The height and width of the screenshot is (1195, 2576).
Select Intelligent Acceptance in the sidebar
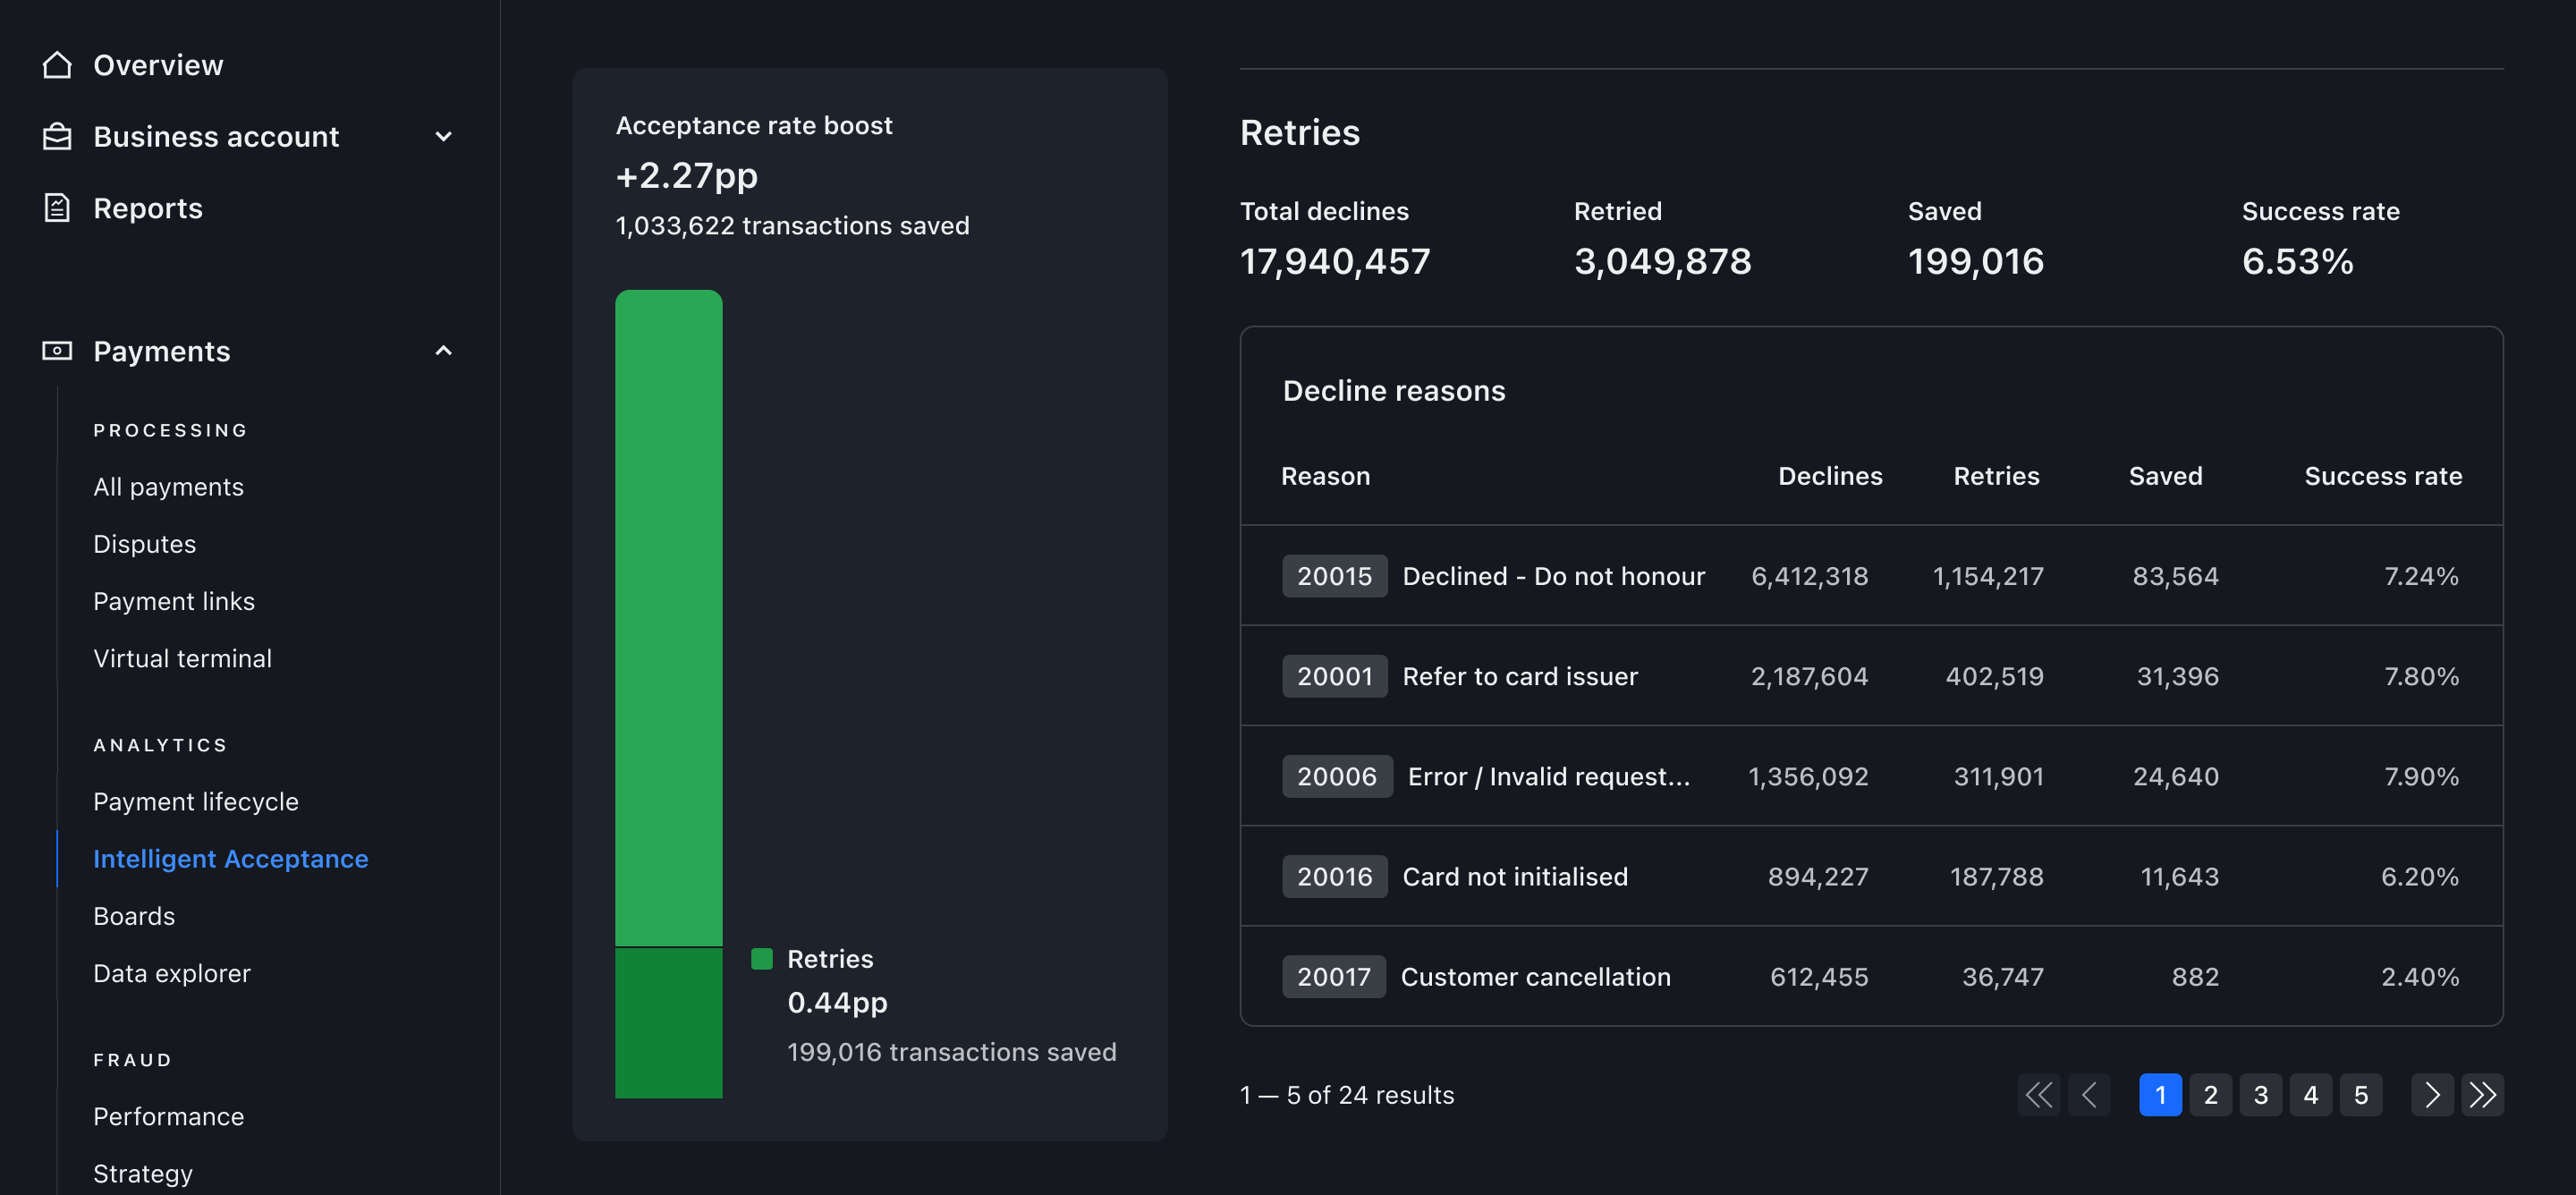(231, 859)
